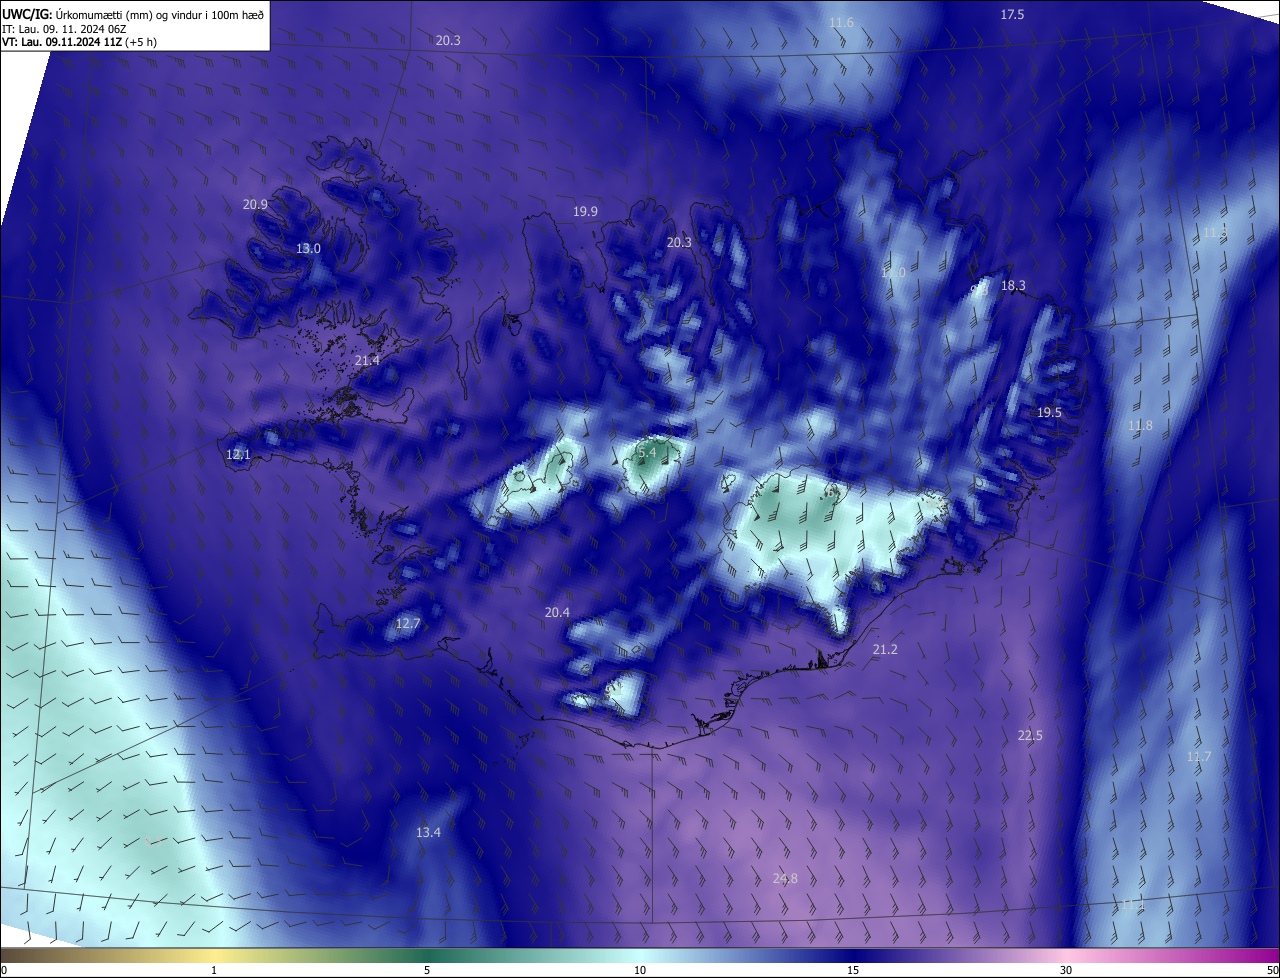Viewport: 1280px width, 978px height.
Task: Click the 11.7 value on the map
Action: (x=1199, y=756)
